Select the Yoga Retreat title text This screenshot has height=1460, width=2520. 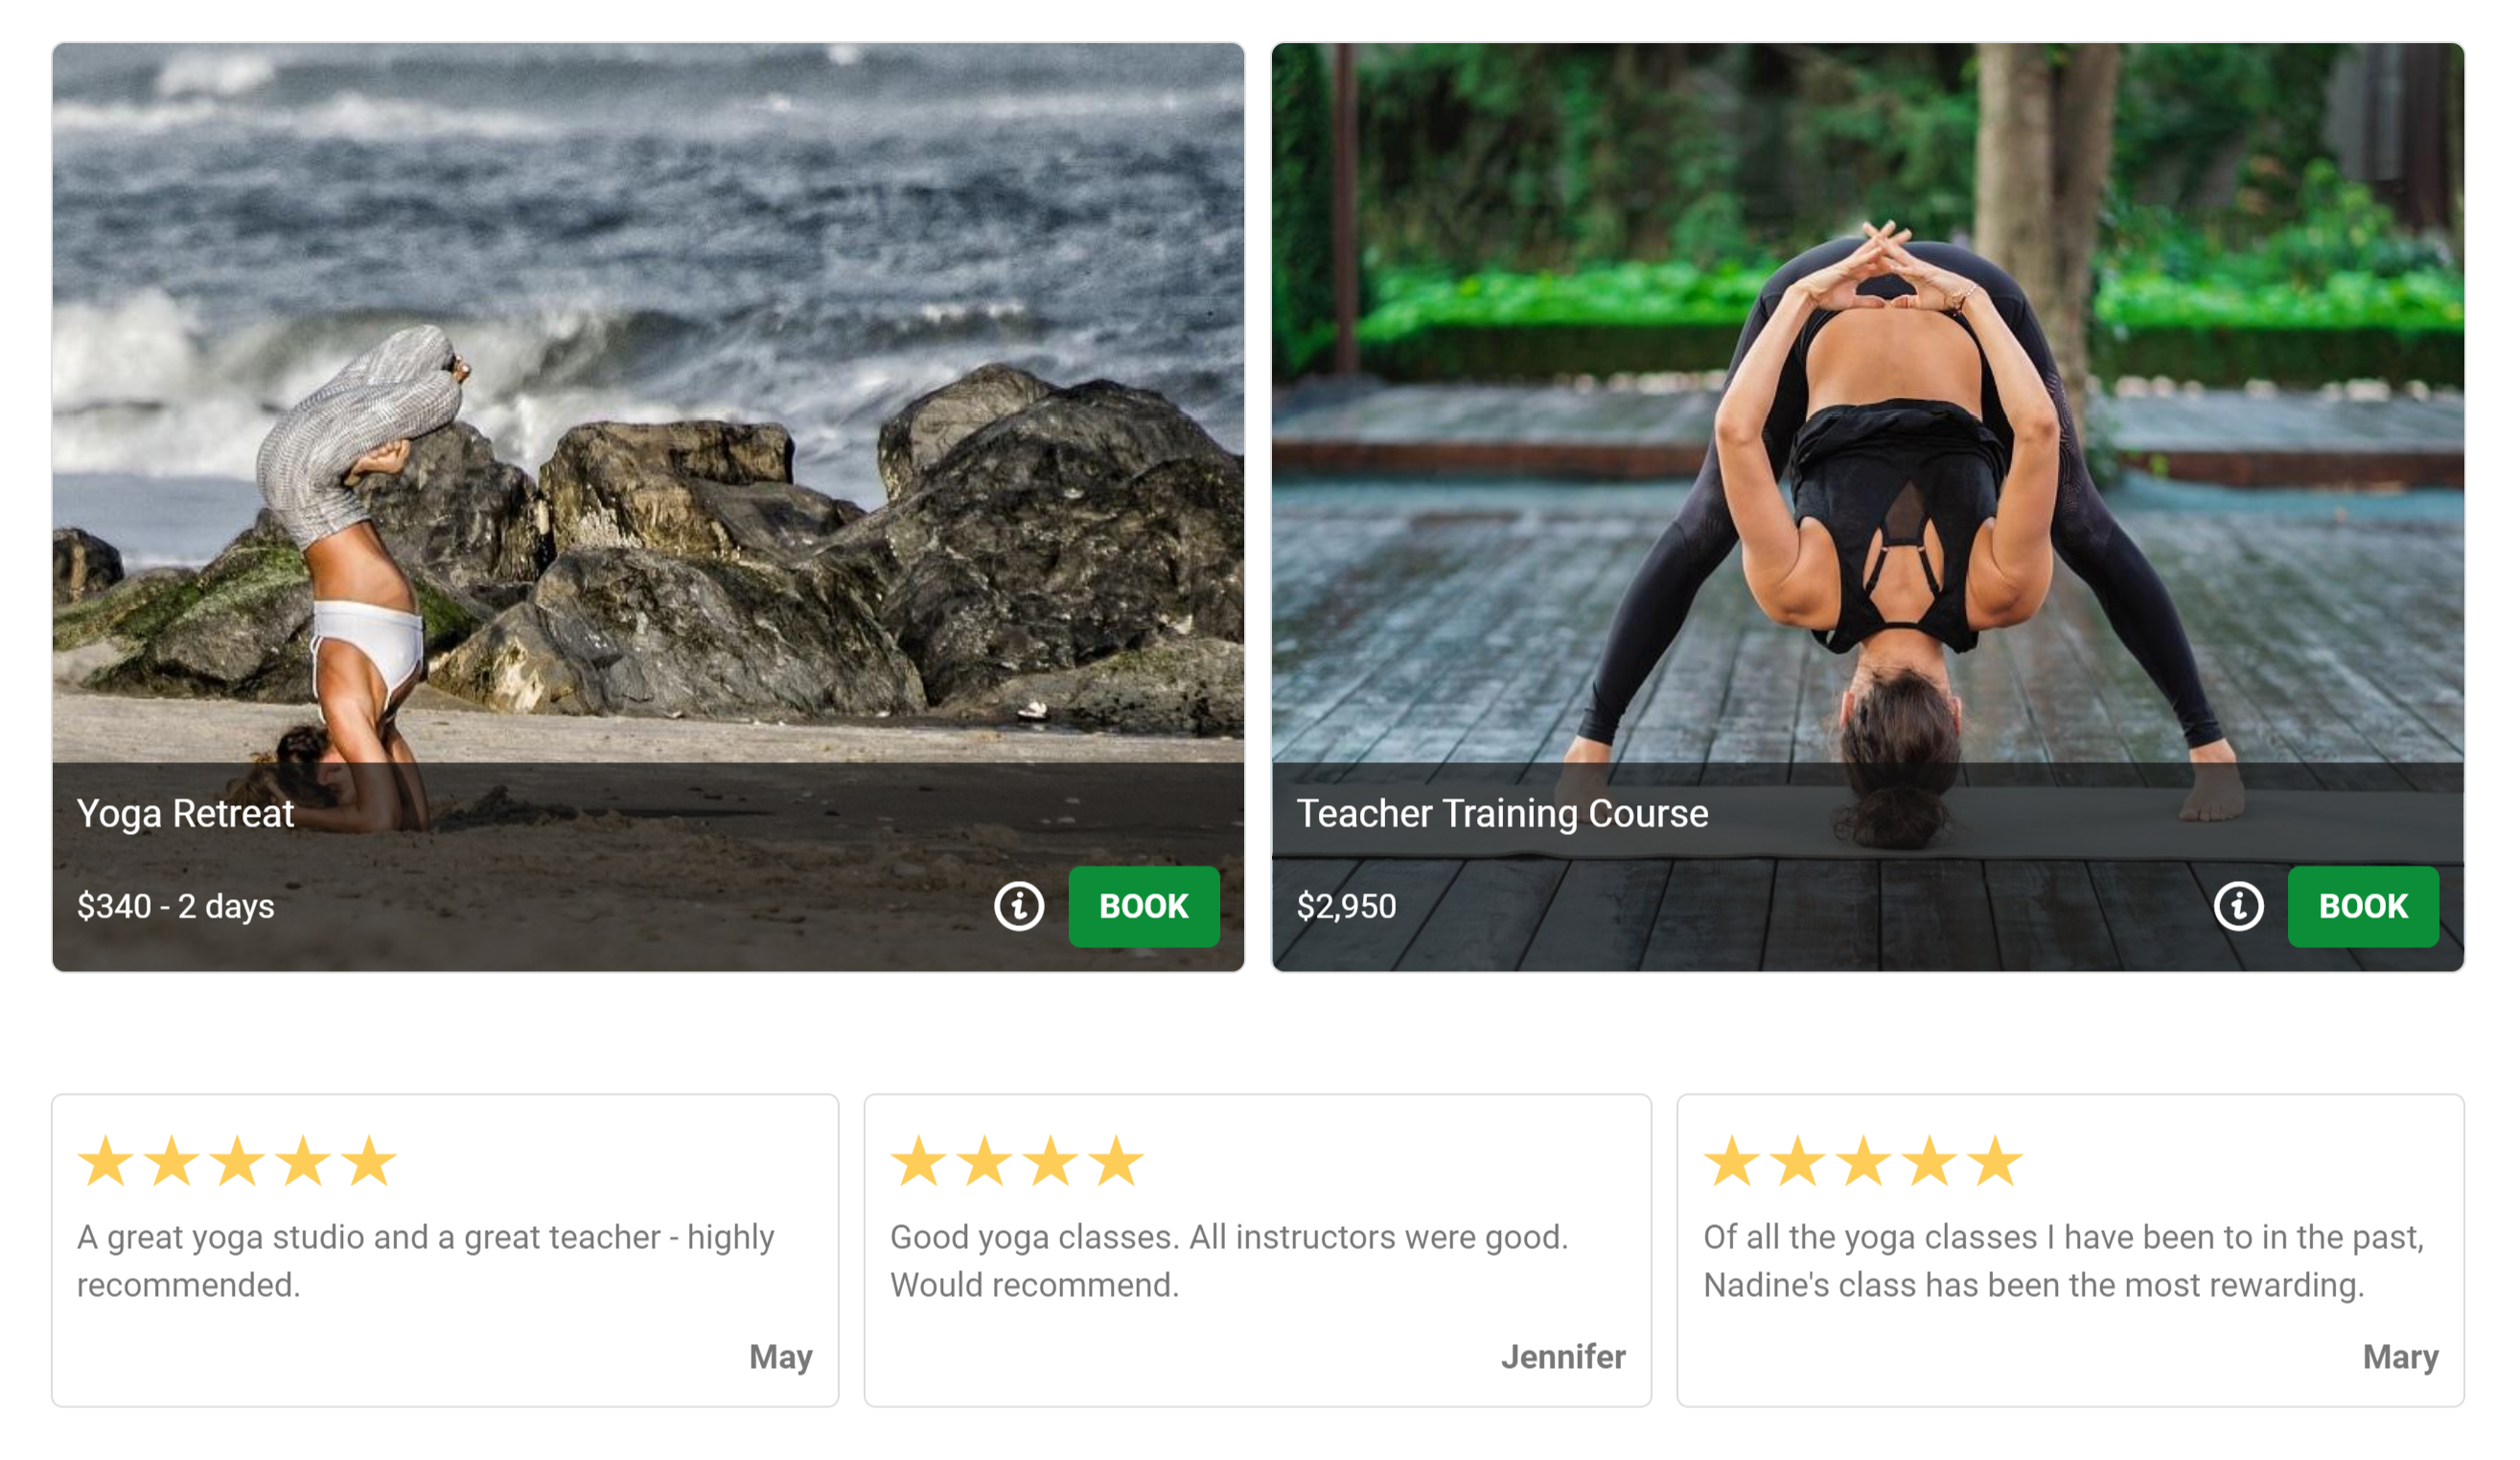(185, 814)
